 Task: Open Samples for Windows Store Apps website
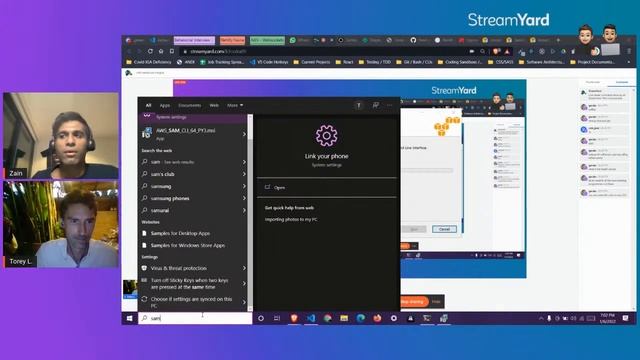193,246
